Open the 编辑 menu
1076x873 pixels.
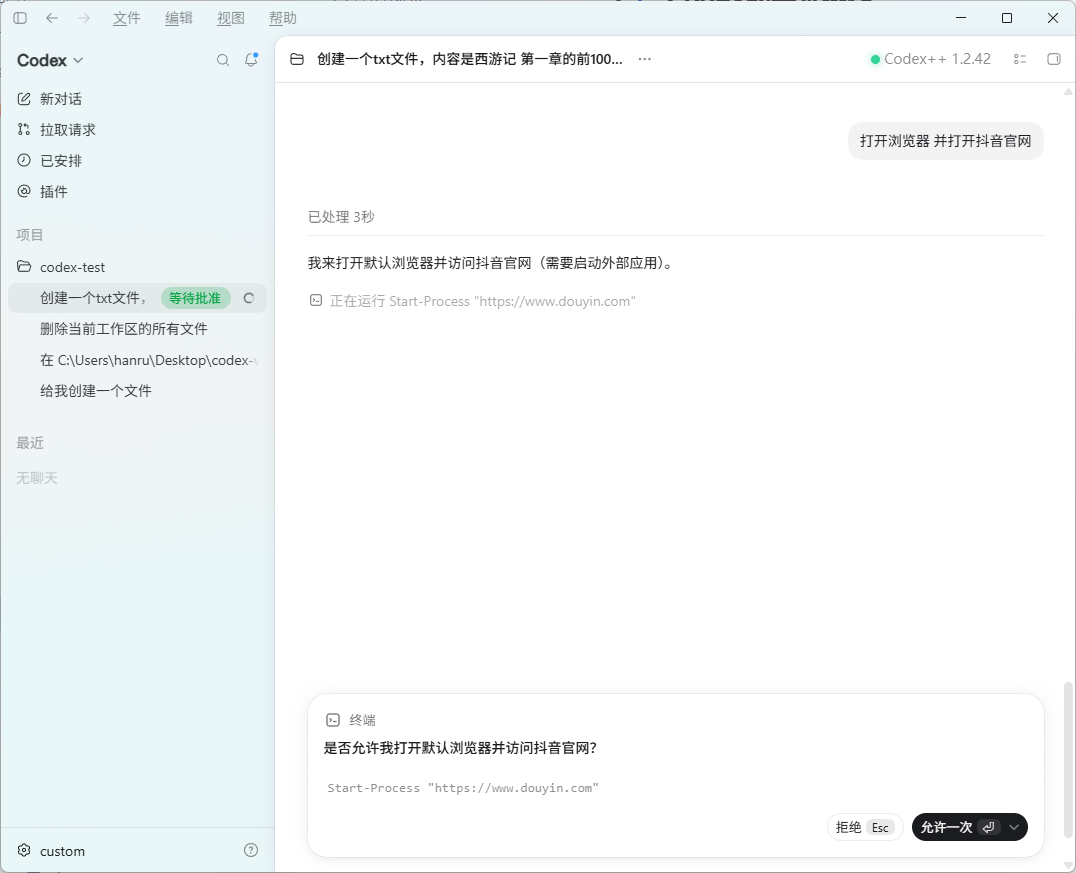click(178, 19)
